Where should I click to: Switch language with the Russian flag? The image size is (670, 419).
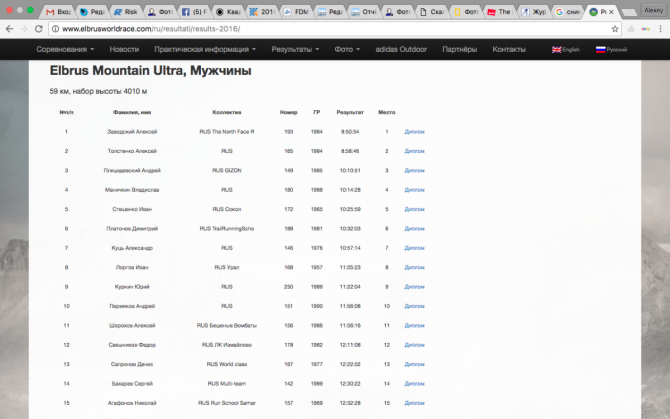tap(611, 49)
